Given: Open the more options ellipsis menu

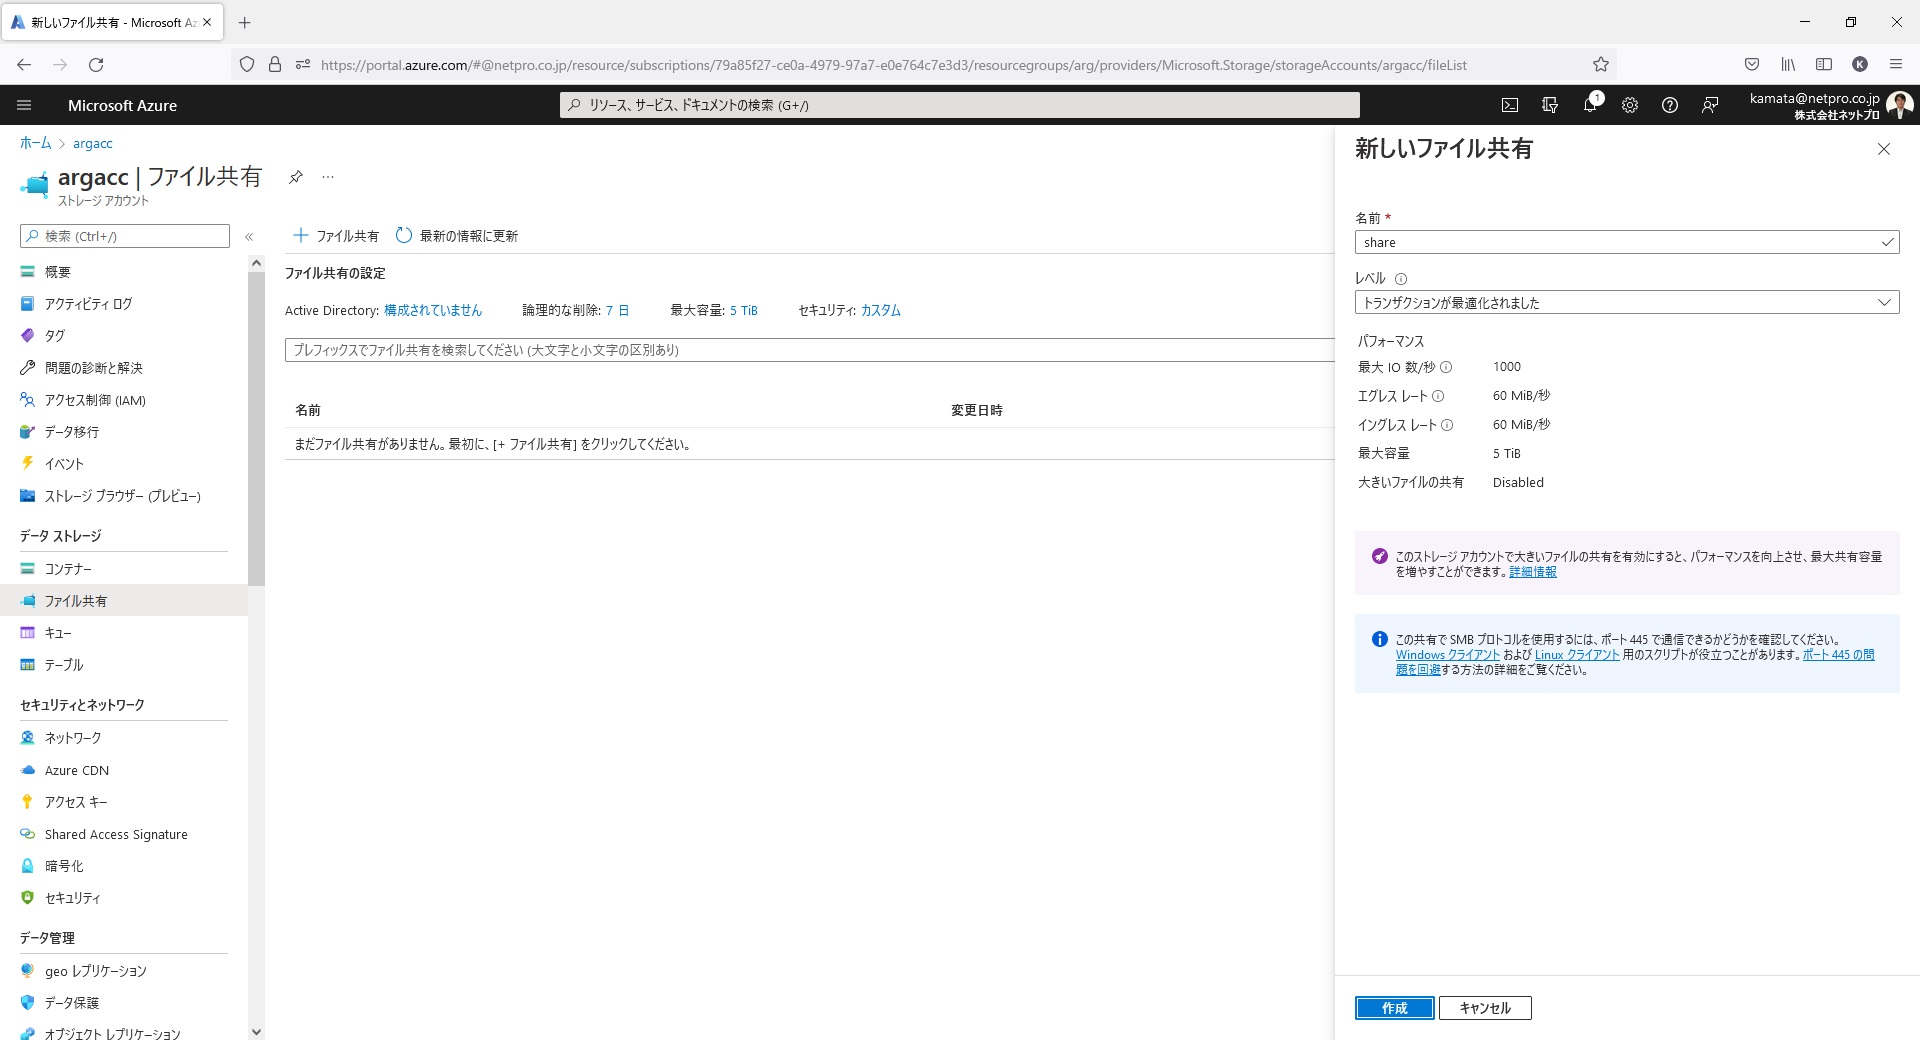Looking at the screenshot, I should coord(328,177).
